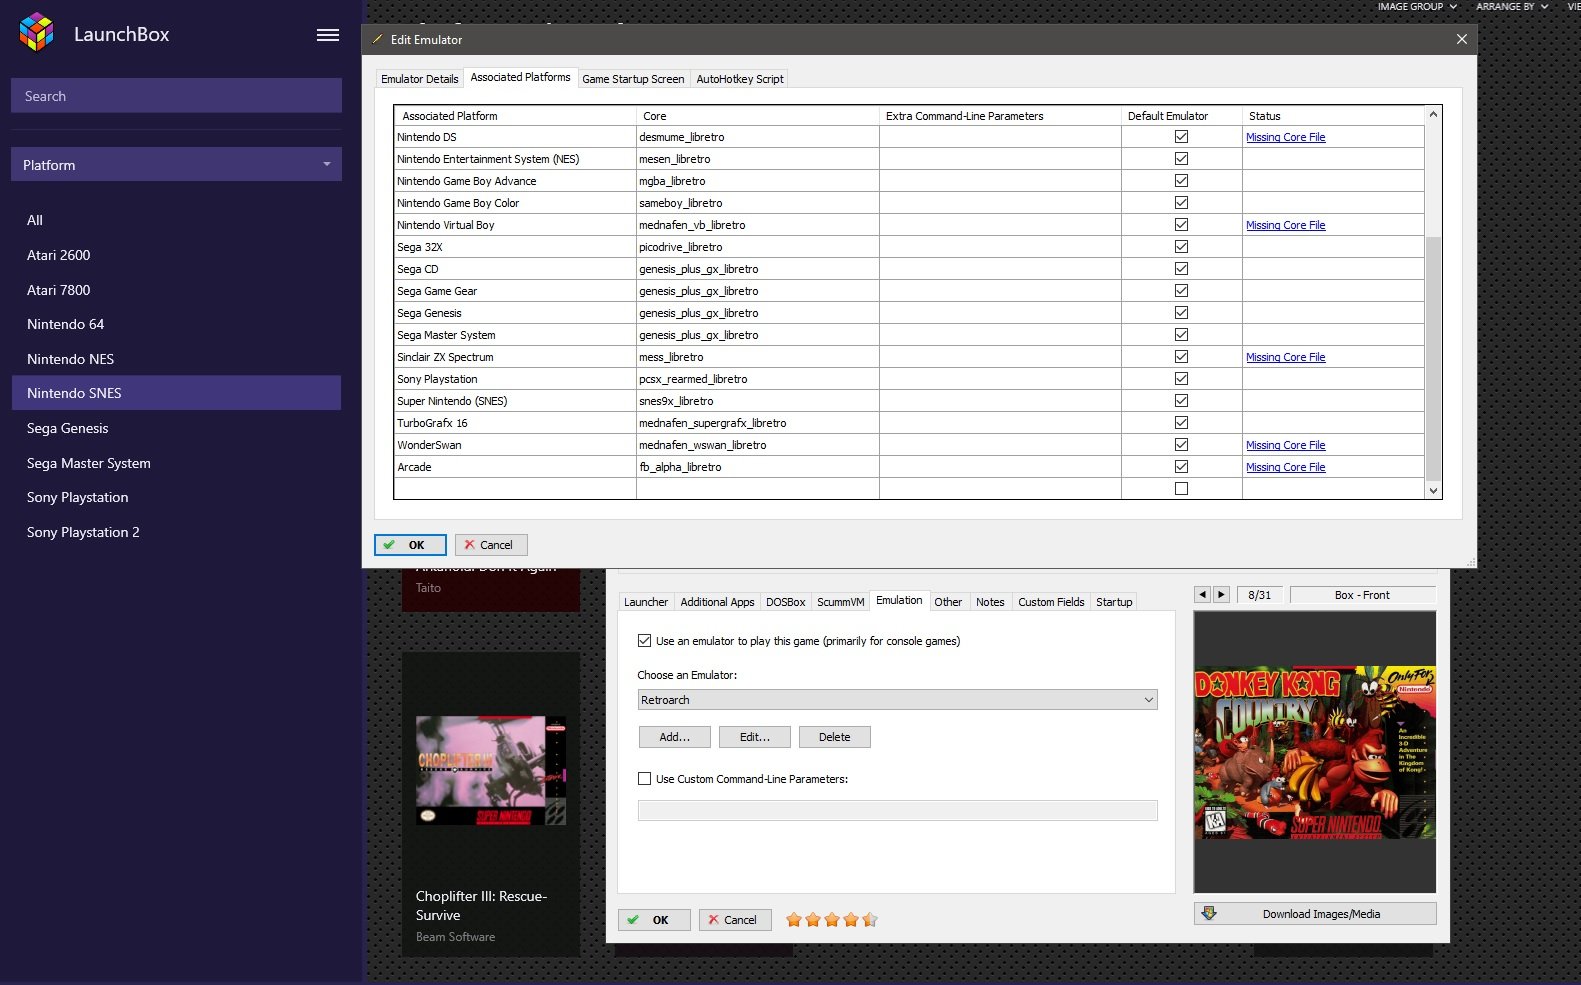Switch to Associated Platforms tab
This screenshot has height=985, width=1581.
click(x=520, y=77)
